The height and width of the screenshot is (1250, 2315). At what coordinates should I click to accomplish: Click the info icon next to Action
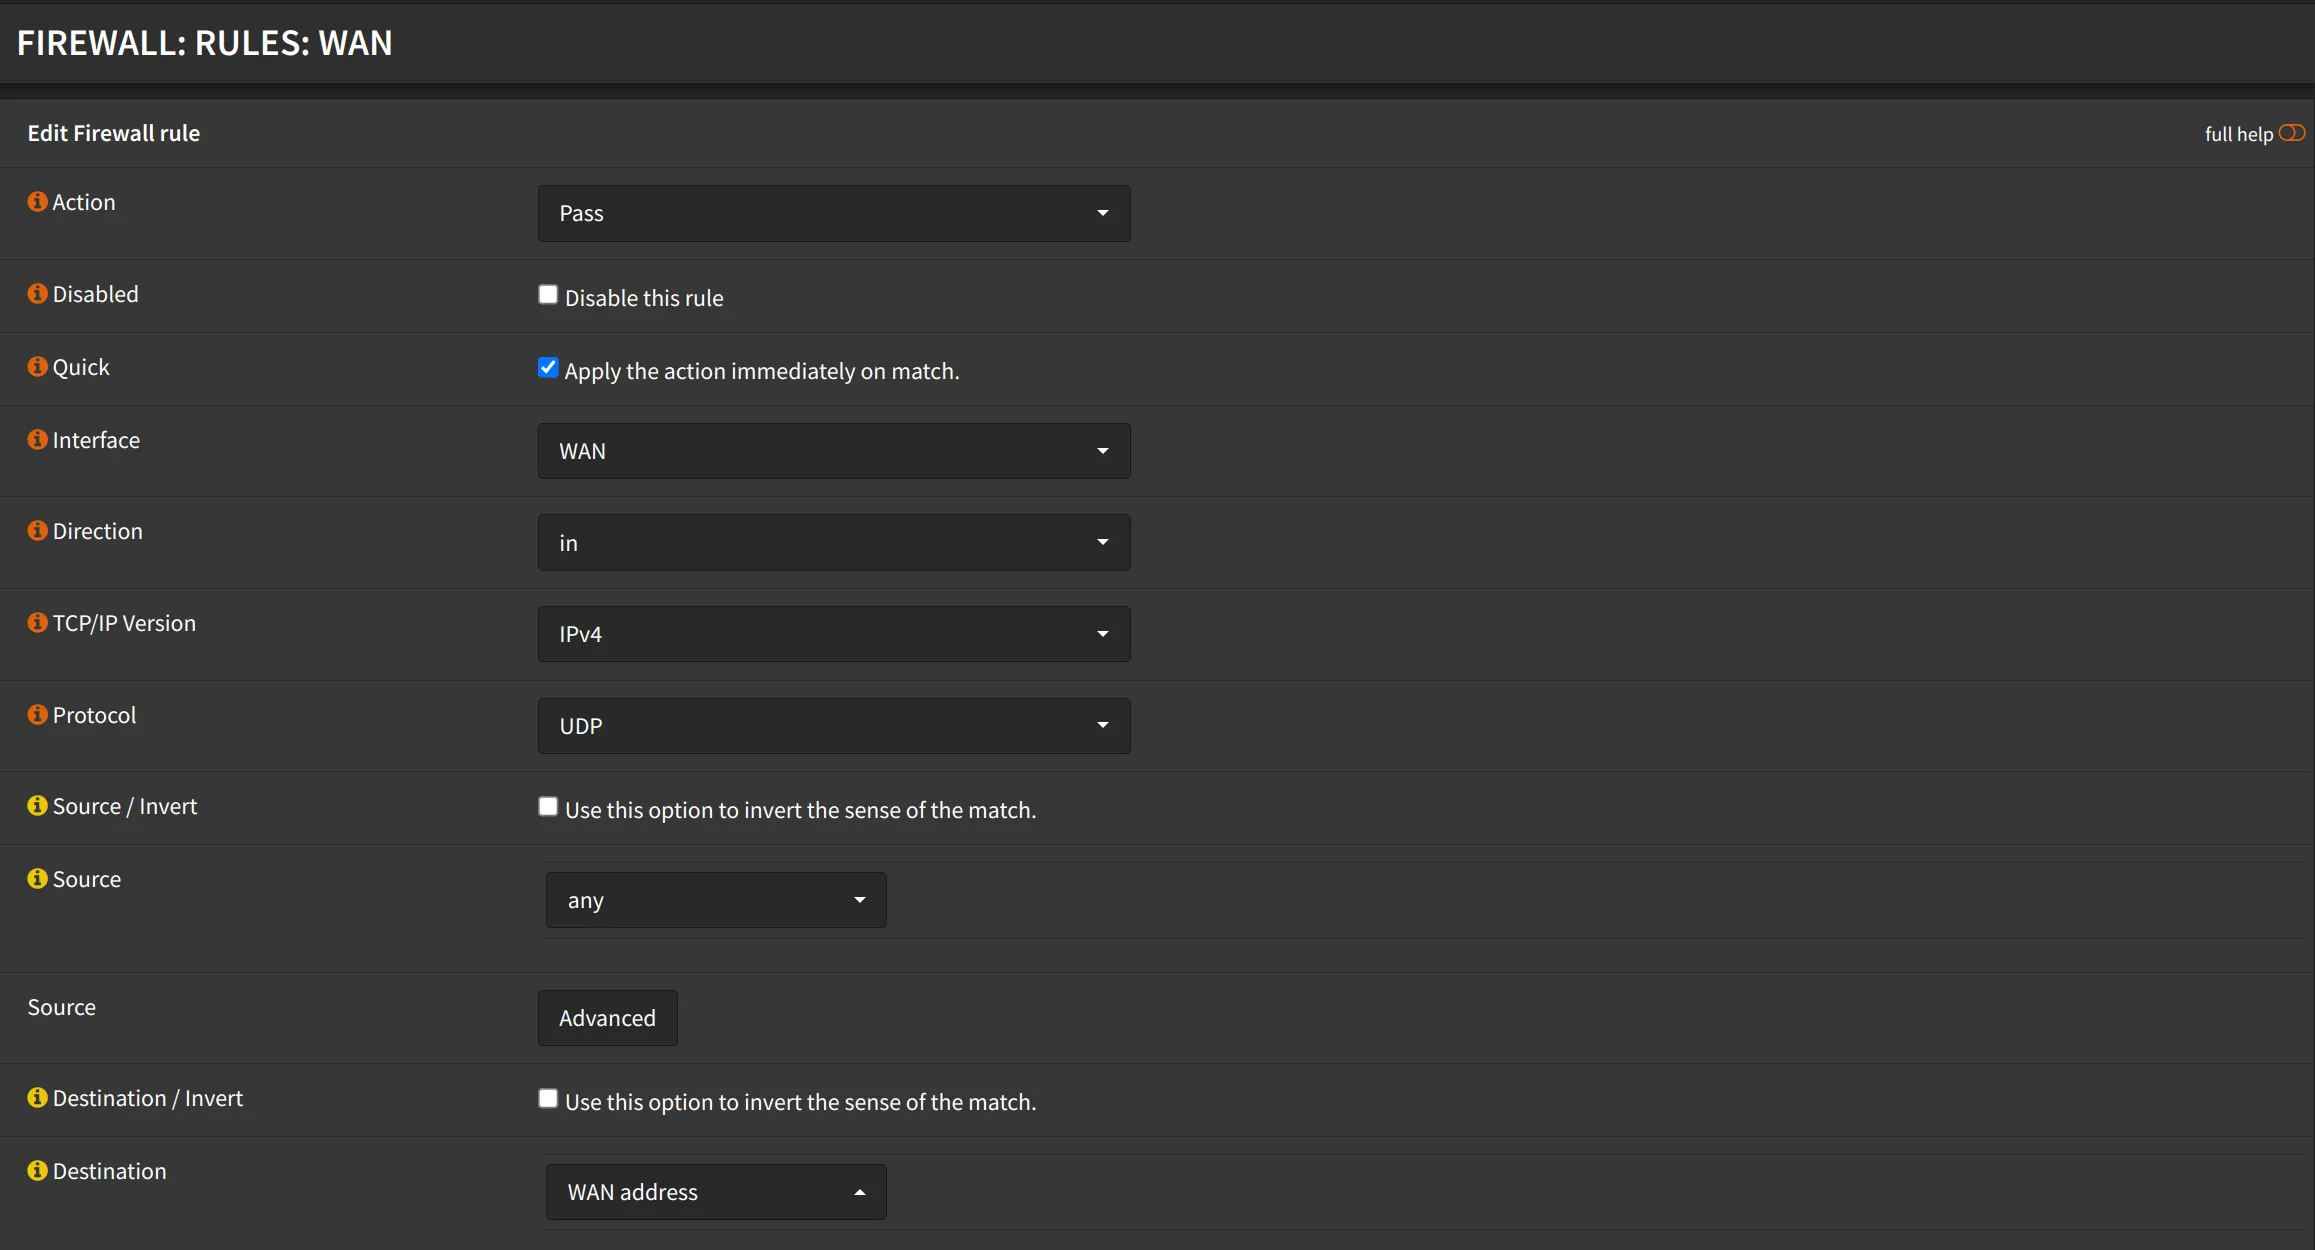point(37,202)
